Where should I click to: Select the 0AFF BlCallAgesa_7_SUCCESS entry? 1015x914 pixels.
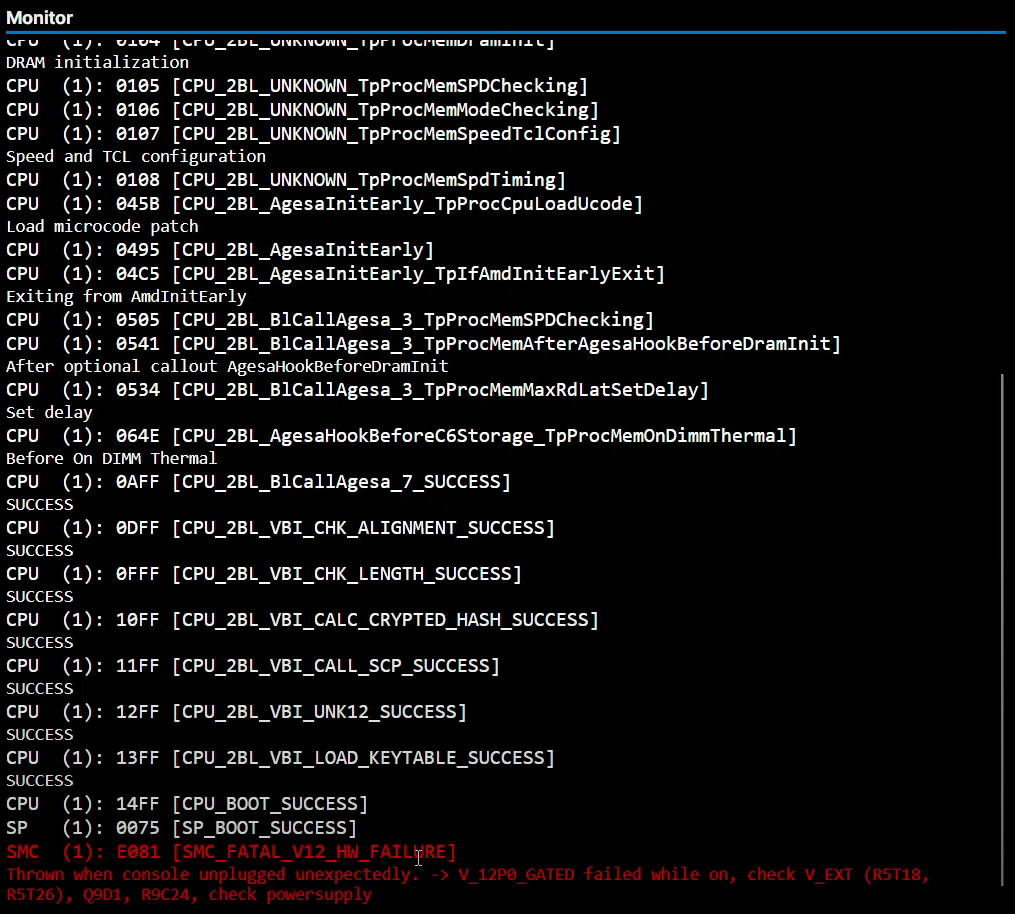pyautogui.click(x=258, y=482)
